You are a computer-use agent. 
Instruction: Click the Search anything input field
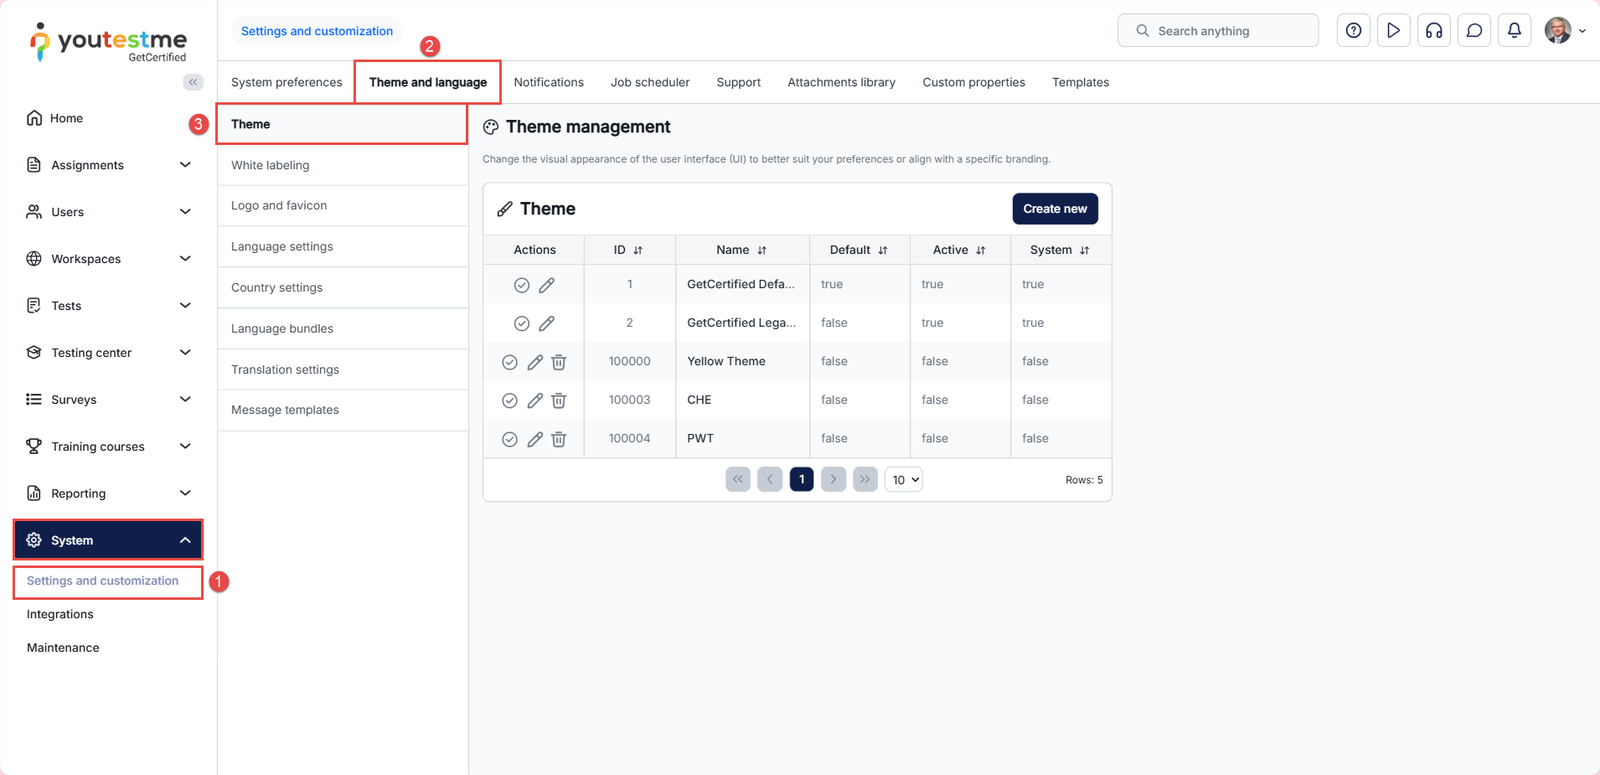point(1218,31)
